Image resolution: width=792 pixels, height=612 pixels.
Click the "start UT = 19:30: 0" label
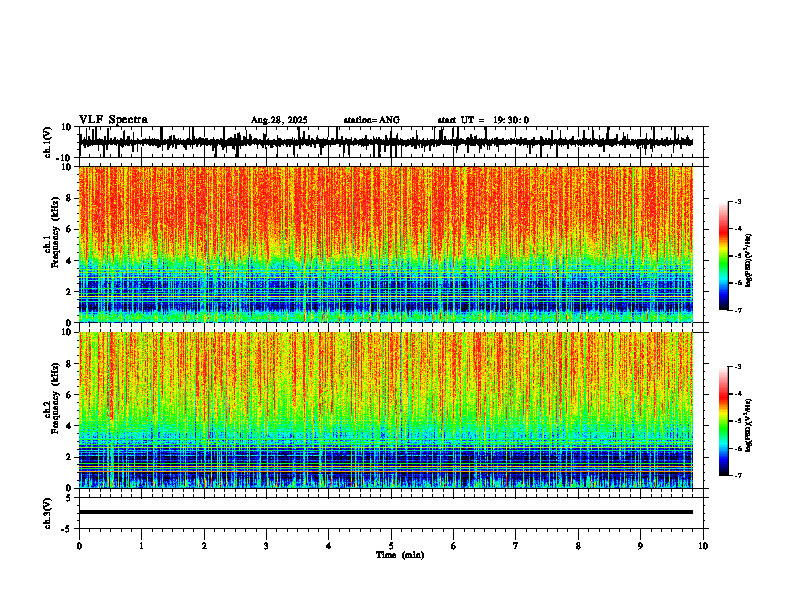pyautogui.click(x=483, y=120)
